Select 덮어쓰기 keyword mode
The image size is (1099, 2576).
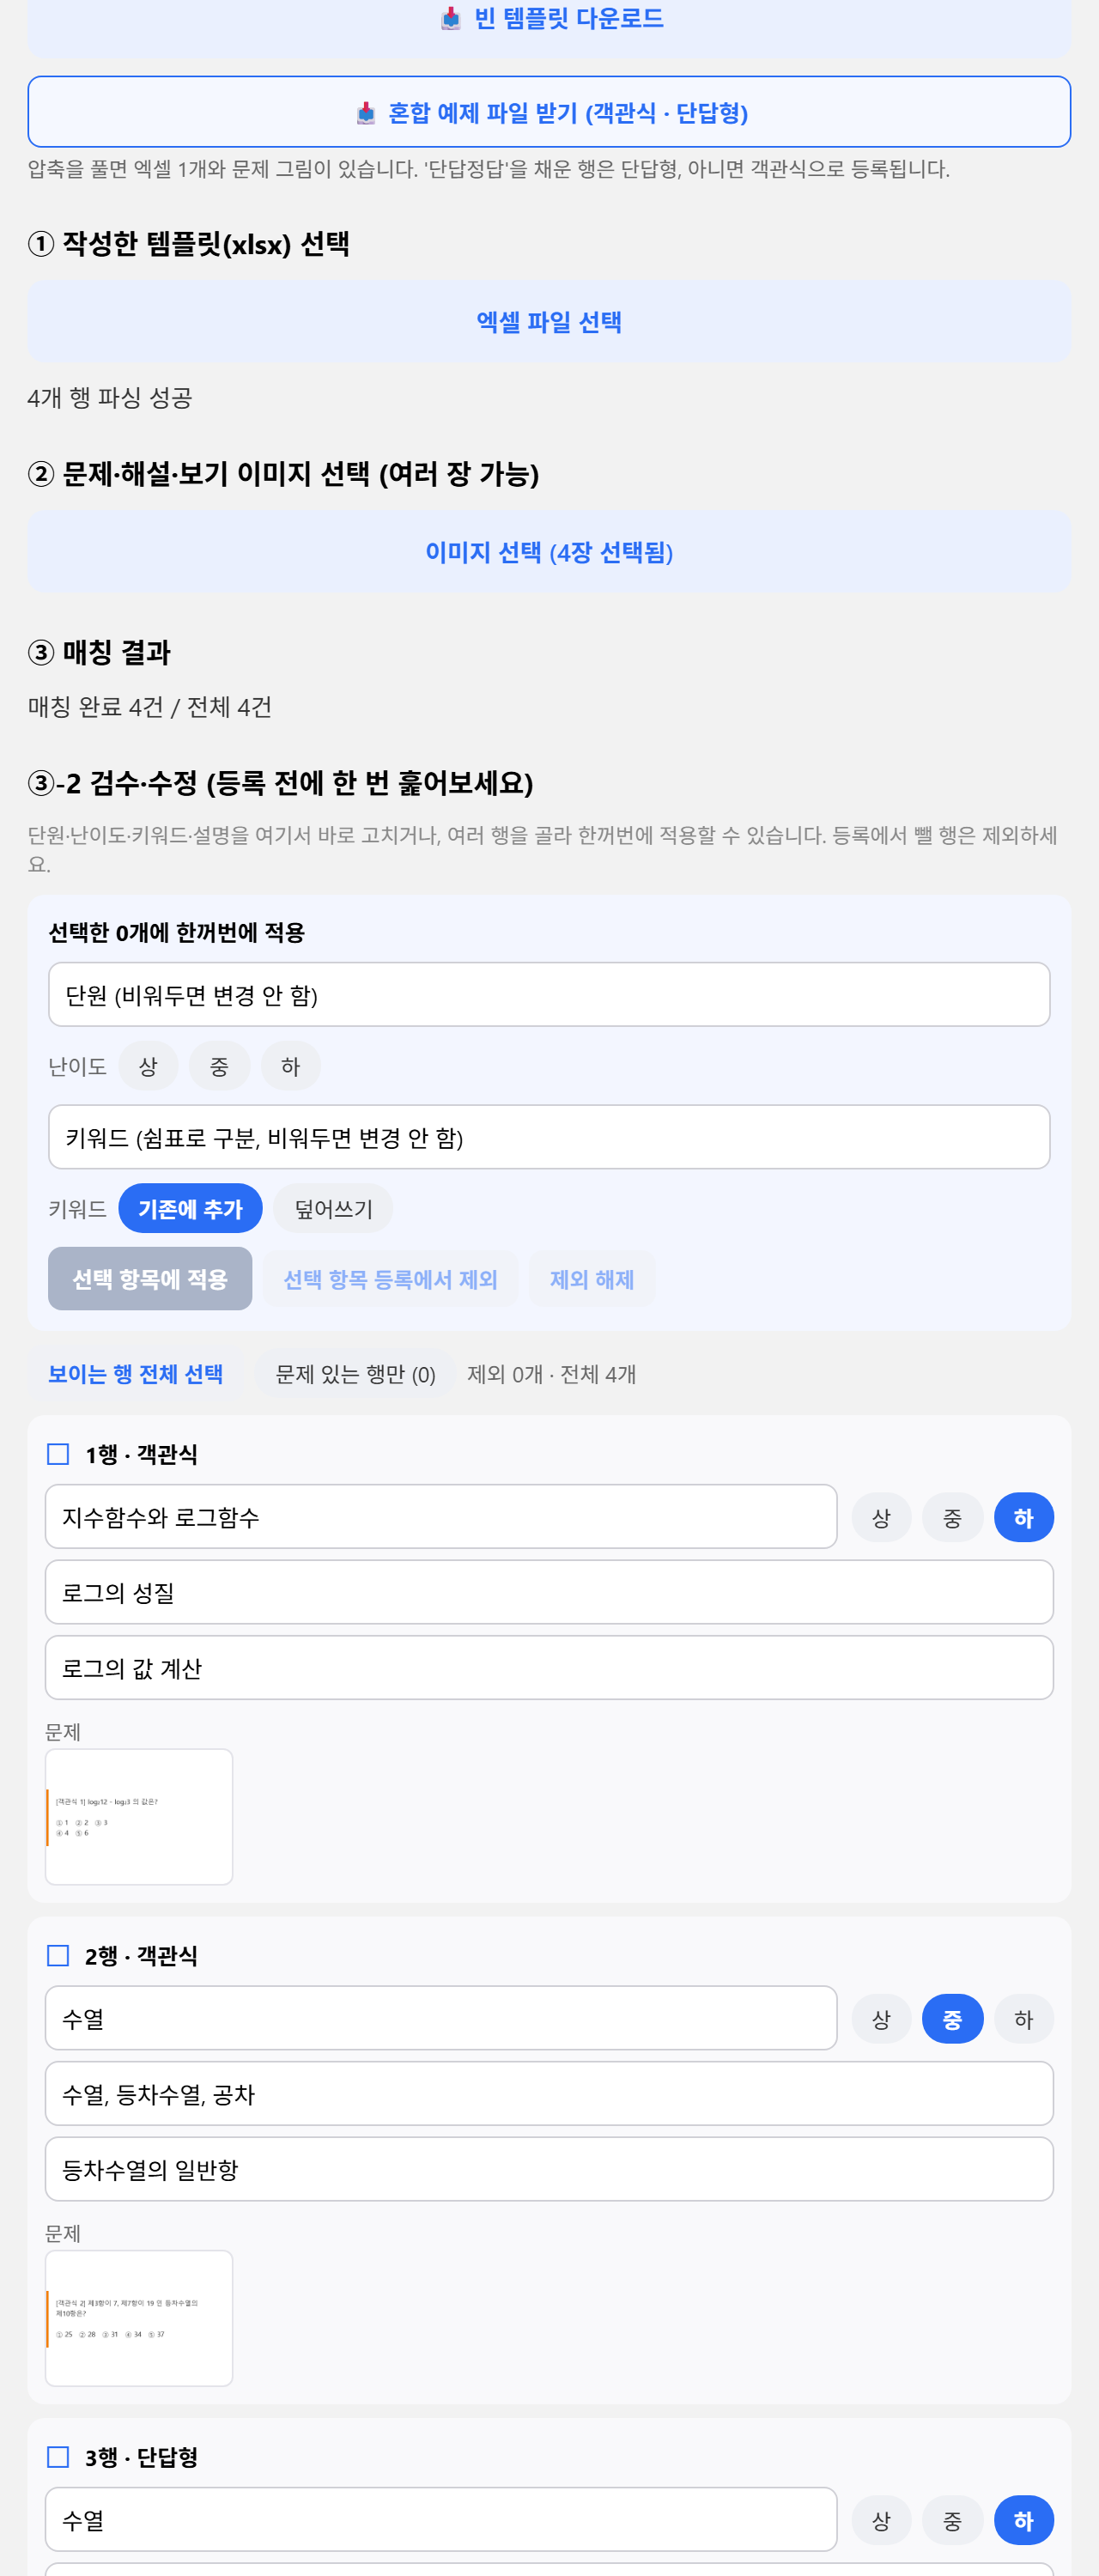(333, 1208)
